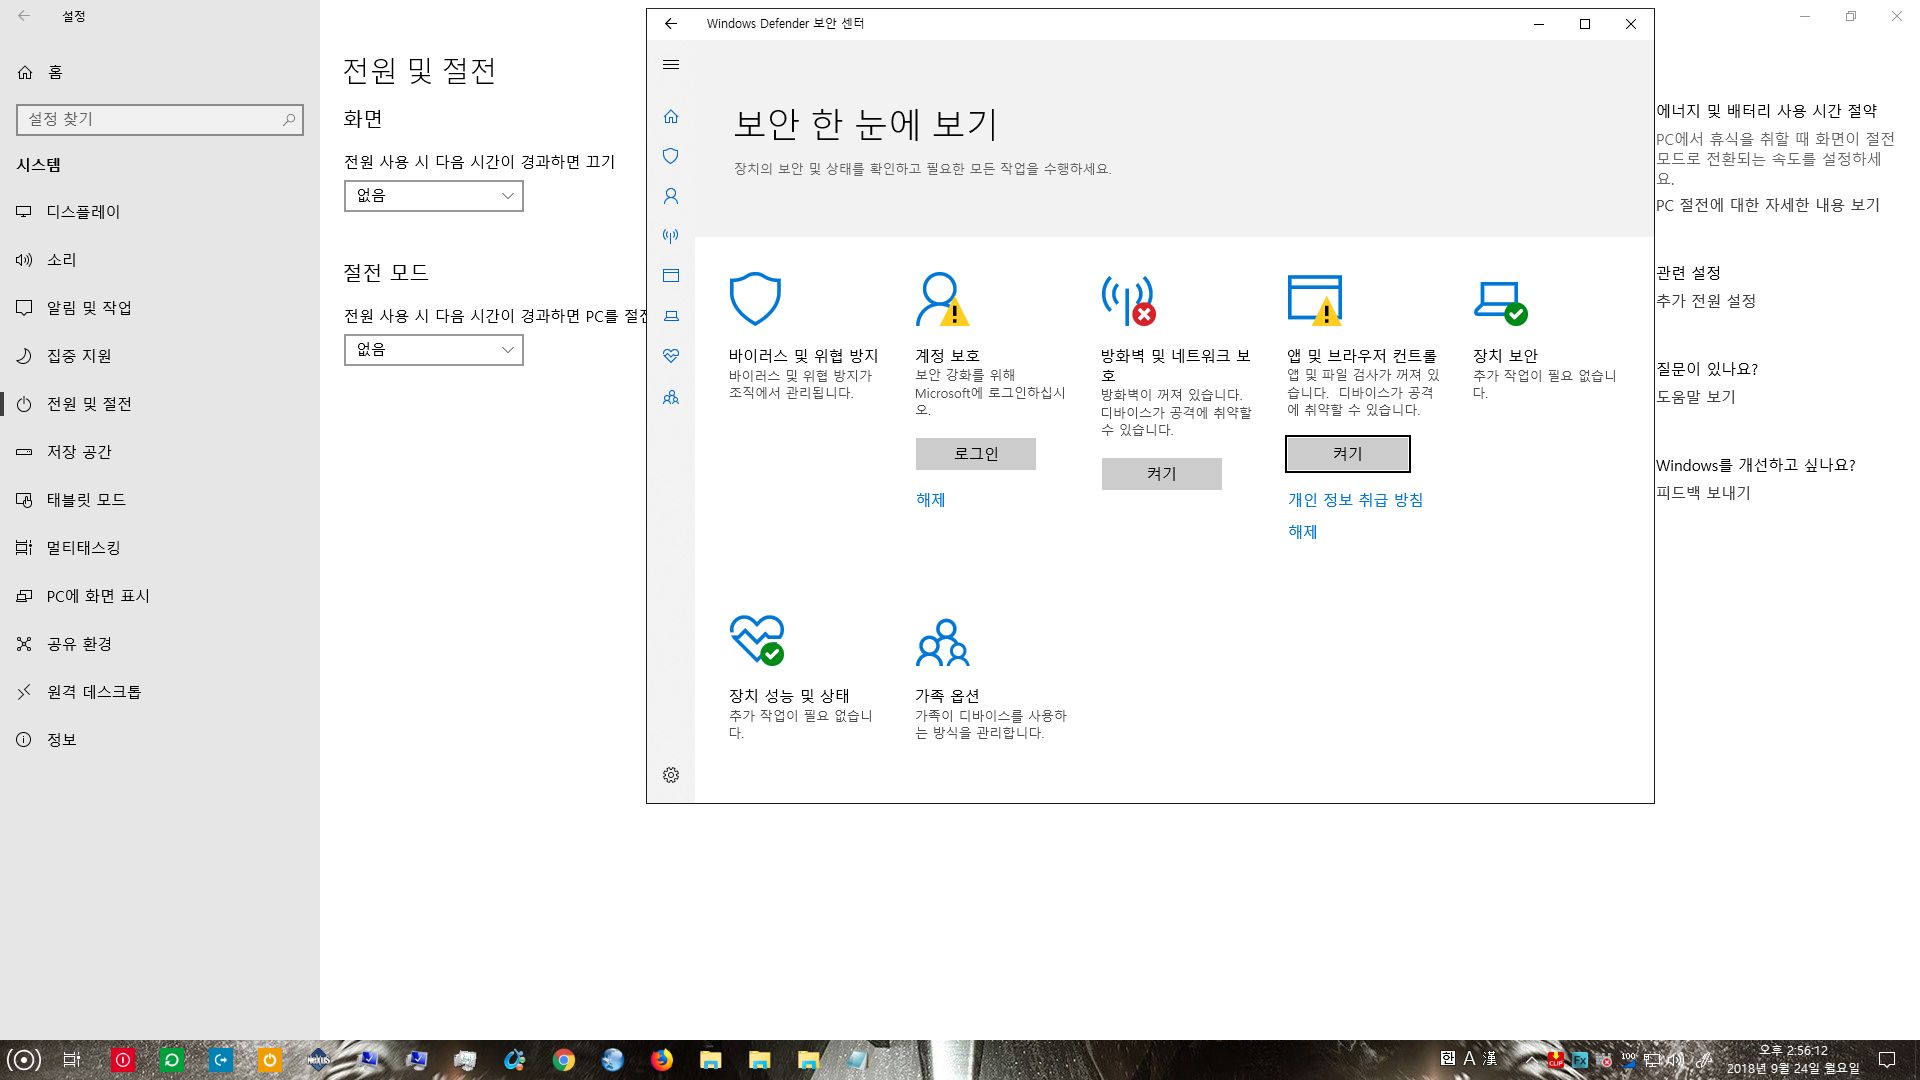Open device health heart icon in Defender sidebar
Viewport: 1920px width, 1080px height.
click(x=671, y=356)
